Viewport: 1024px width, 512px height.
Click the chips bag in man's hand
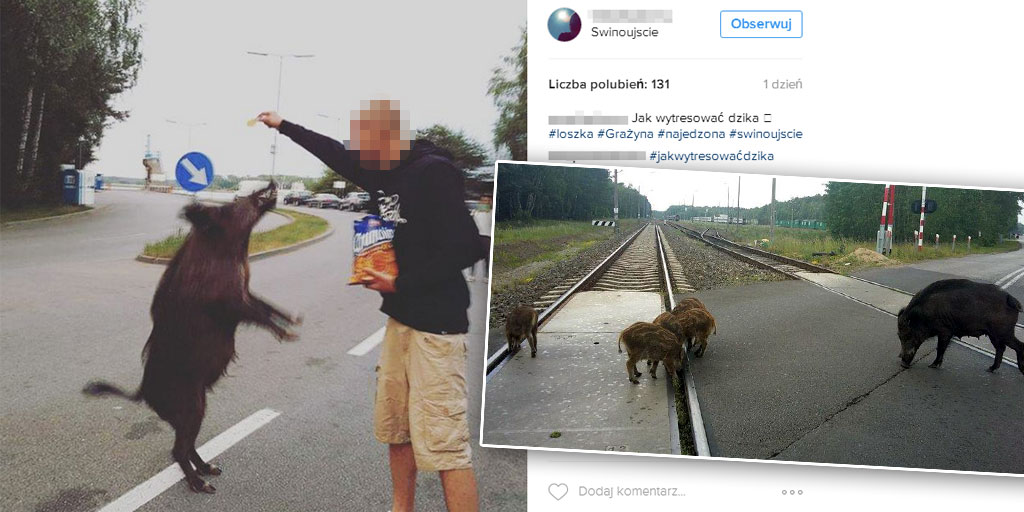[374, 251]
